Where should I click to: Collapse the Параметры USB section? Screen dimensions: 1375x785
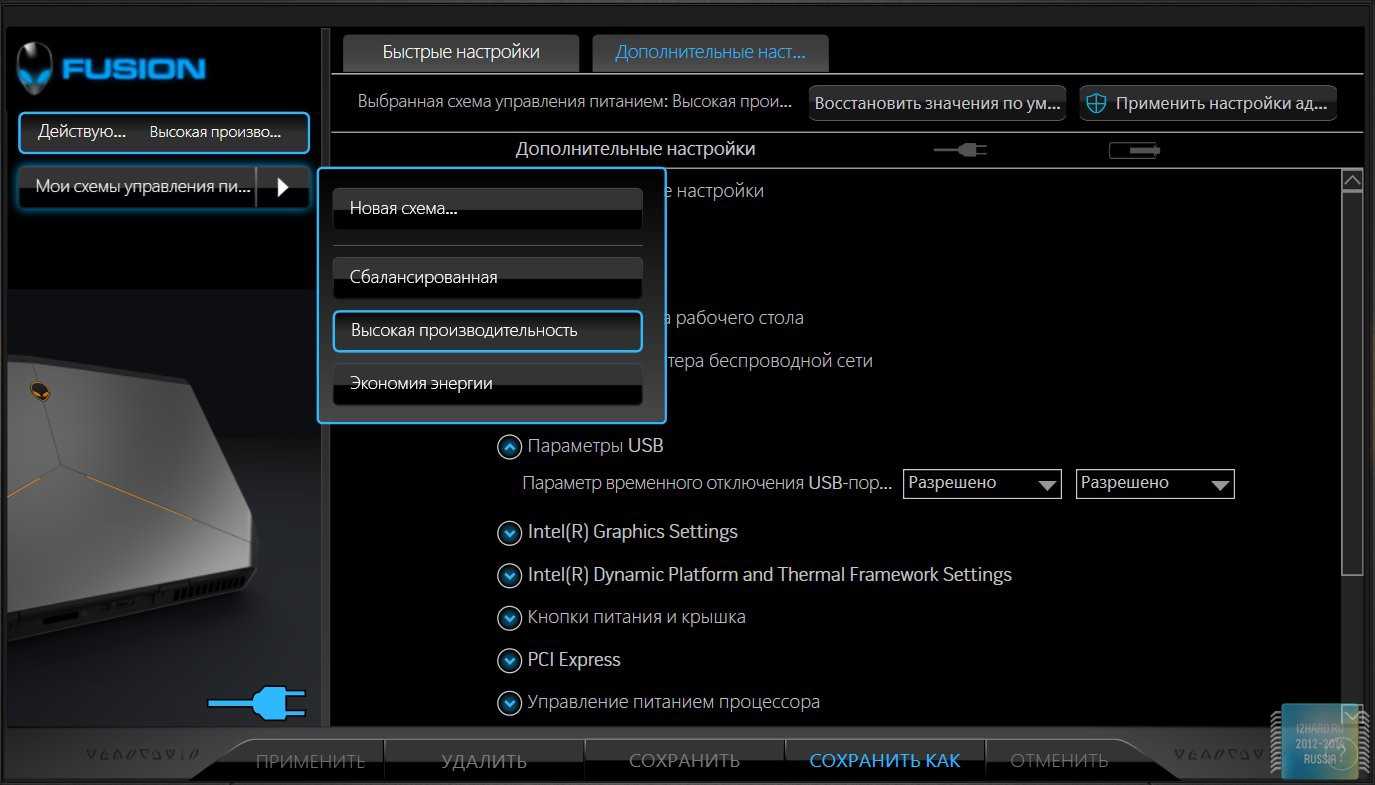coord(509,446)
